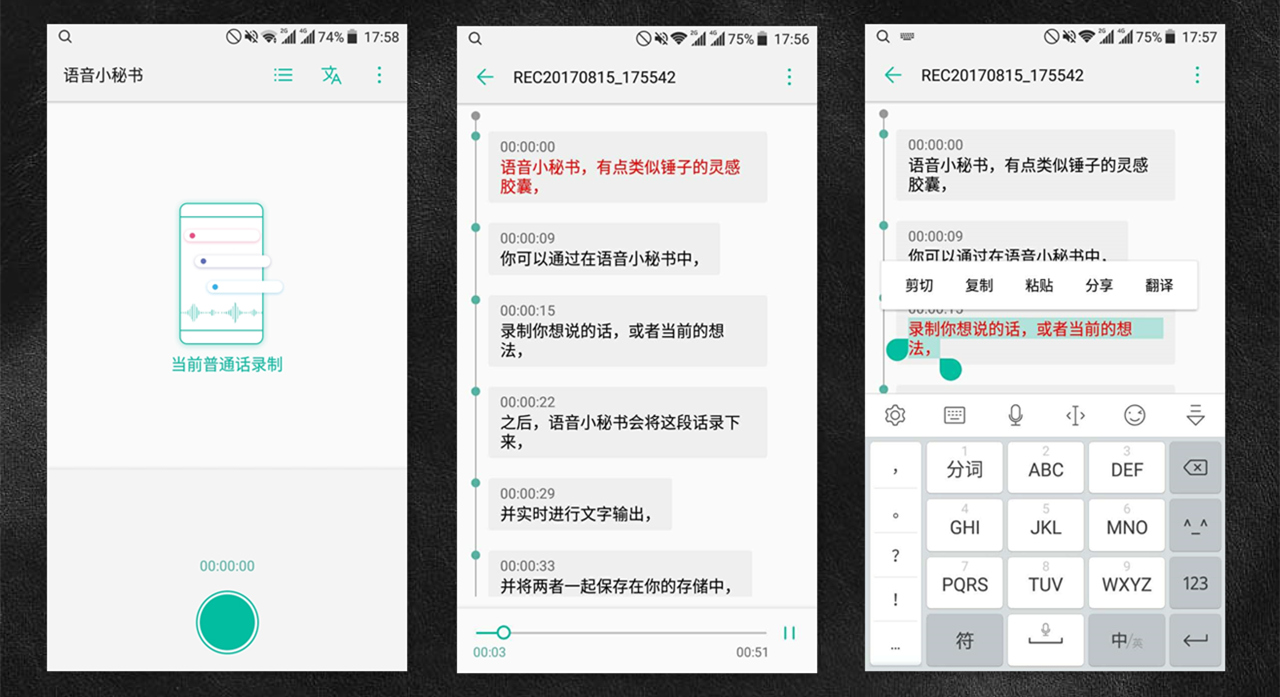This screenshot has height=697, width=1280.
Task: Open the recordings list icon next to translate
Action: [x=283, y=75]
